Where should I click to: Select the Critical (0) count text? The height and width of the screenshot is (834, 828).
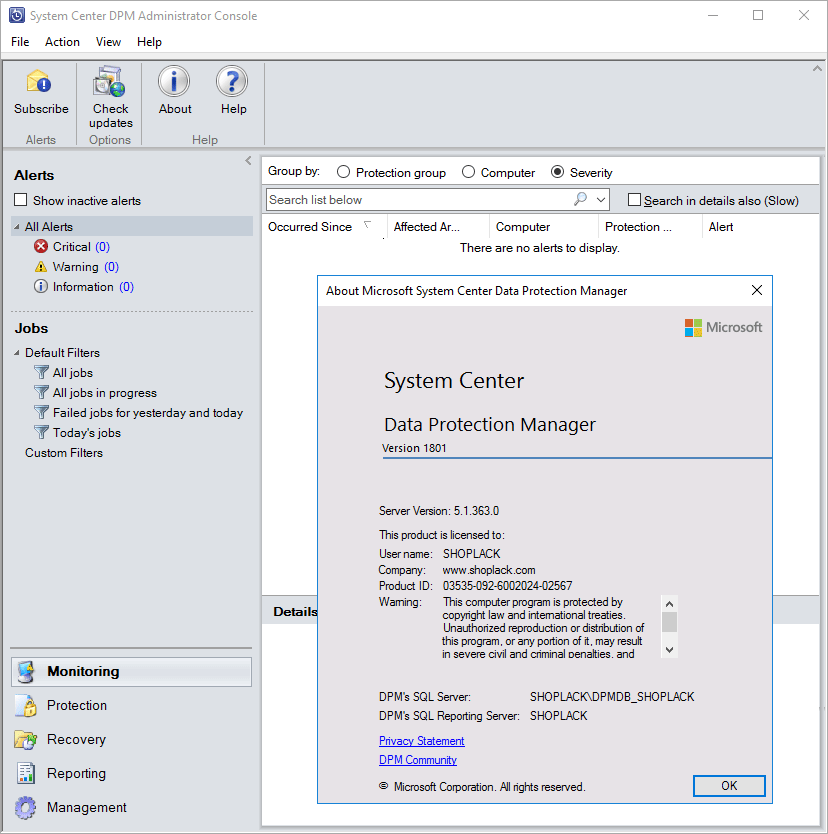(103, 246)
